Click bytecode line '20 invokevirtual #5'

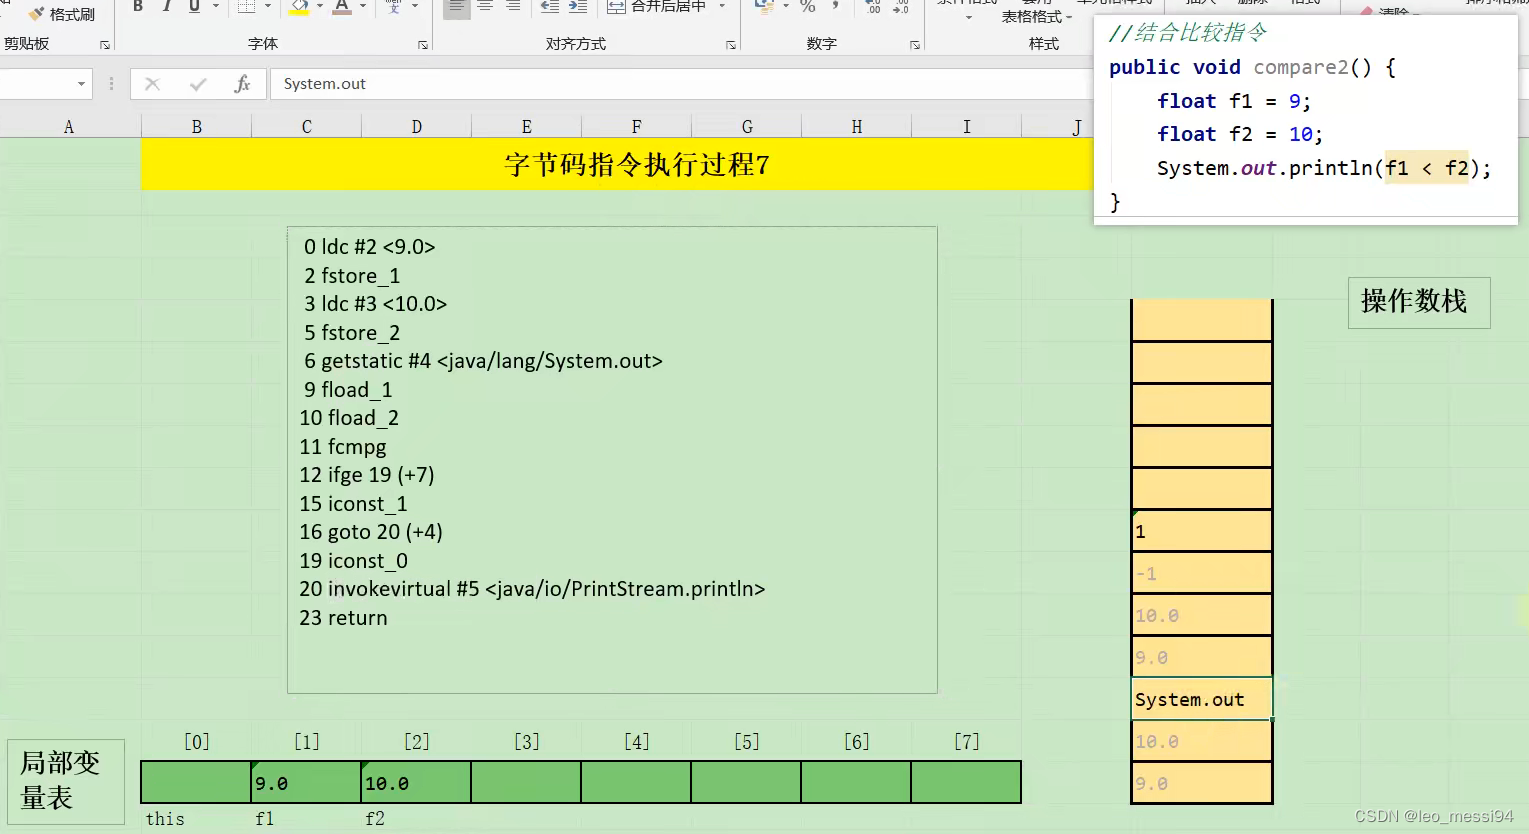coord(532,589)
